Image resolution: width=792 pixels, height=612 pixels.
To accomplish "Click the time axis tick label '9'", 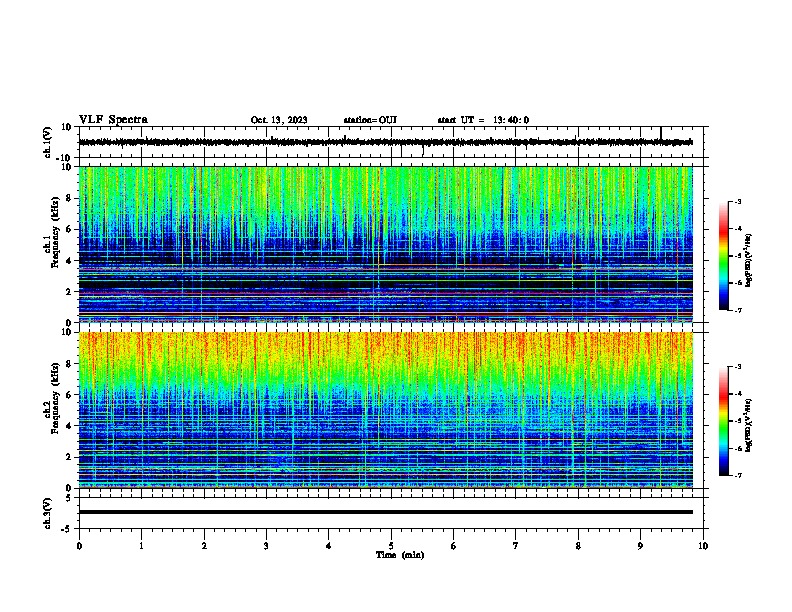I will [640, 546].
